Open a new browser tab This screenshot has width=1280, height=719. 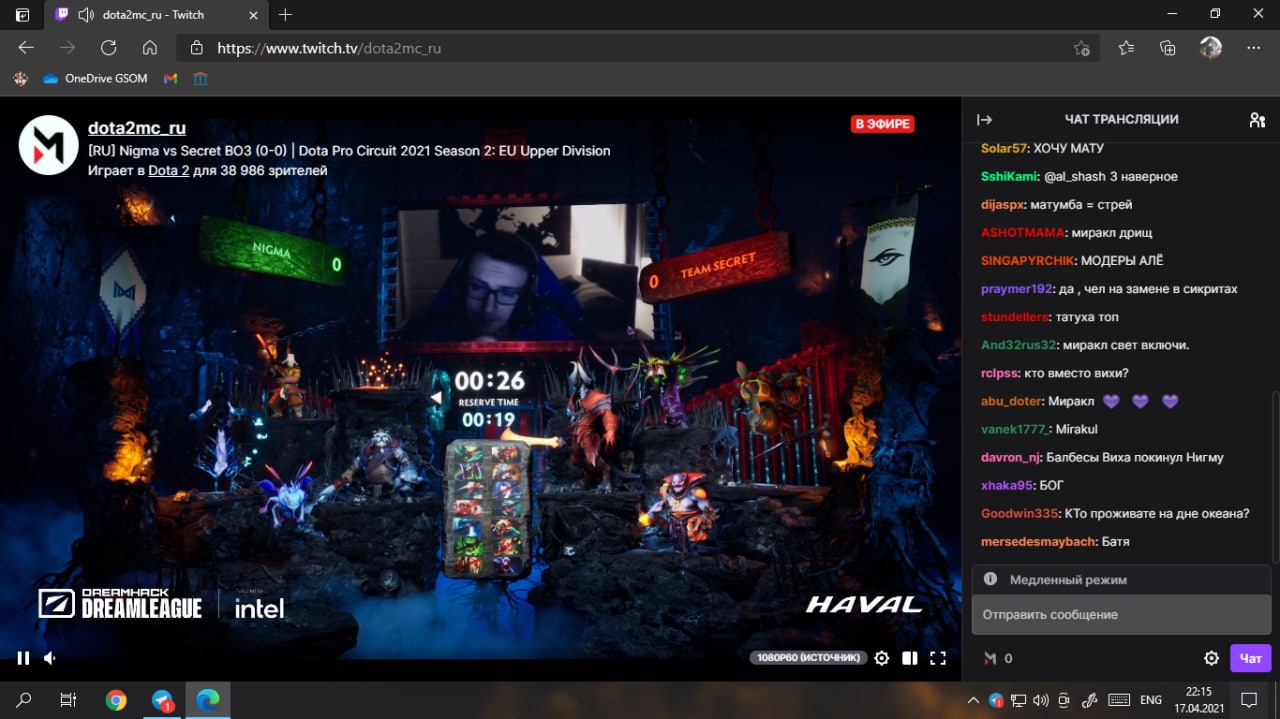click(x=286, y=15)
